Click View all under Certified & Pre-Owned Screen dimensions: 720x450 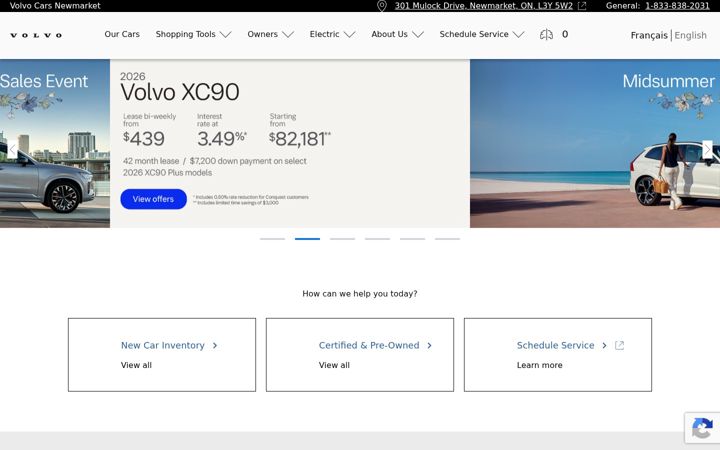tap(334, 365)
